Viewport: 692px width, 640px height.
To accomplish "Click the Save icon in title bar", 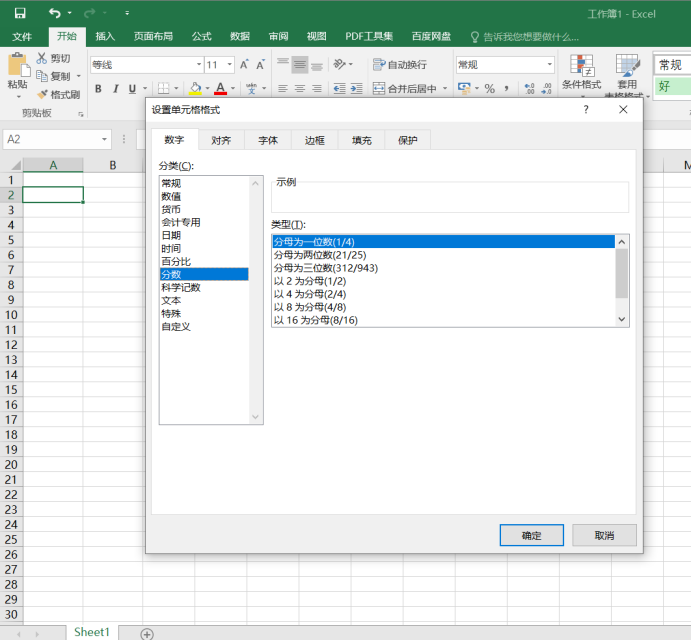I will (20, 13).
